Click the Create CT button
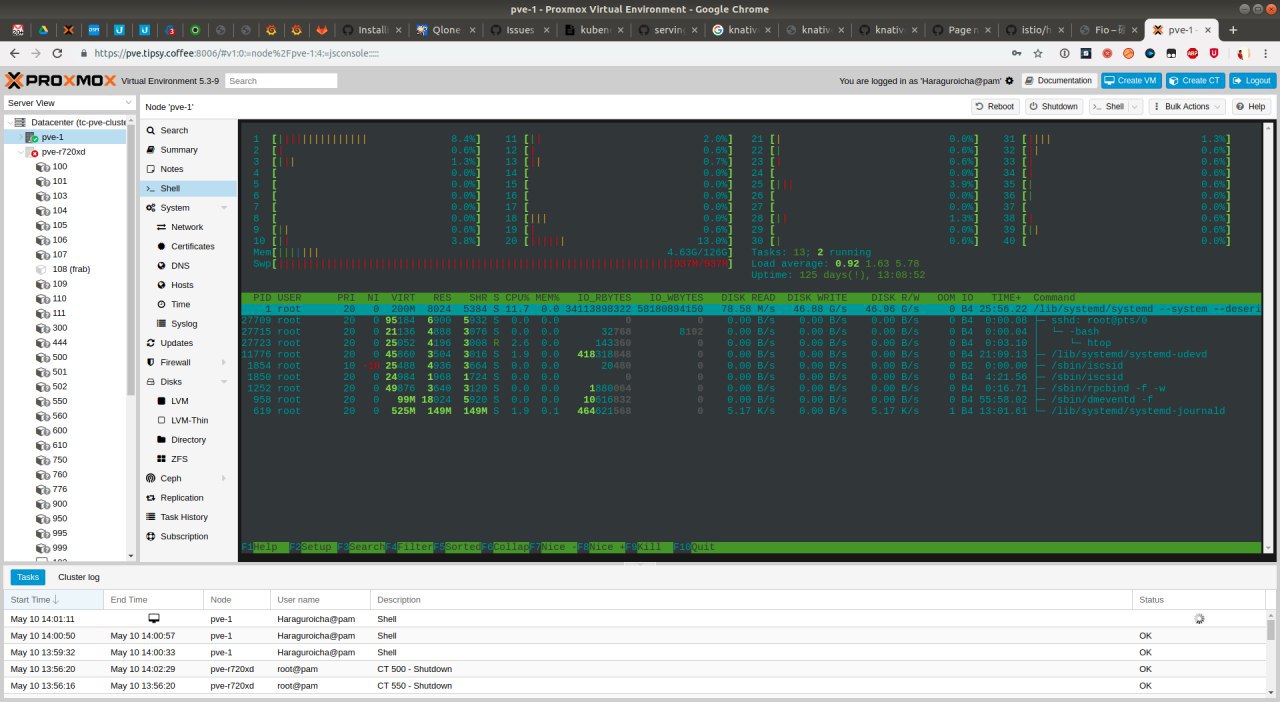This screenshot has height=702, width=1280. point(1194,81)
